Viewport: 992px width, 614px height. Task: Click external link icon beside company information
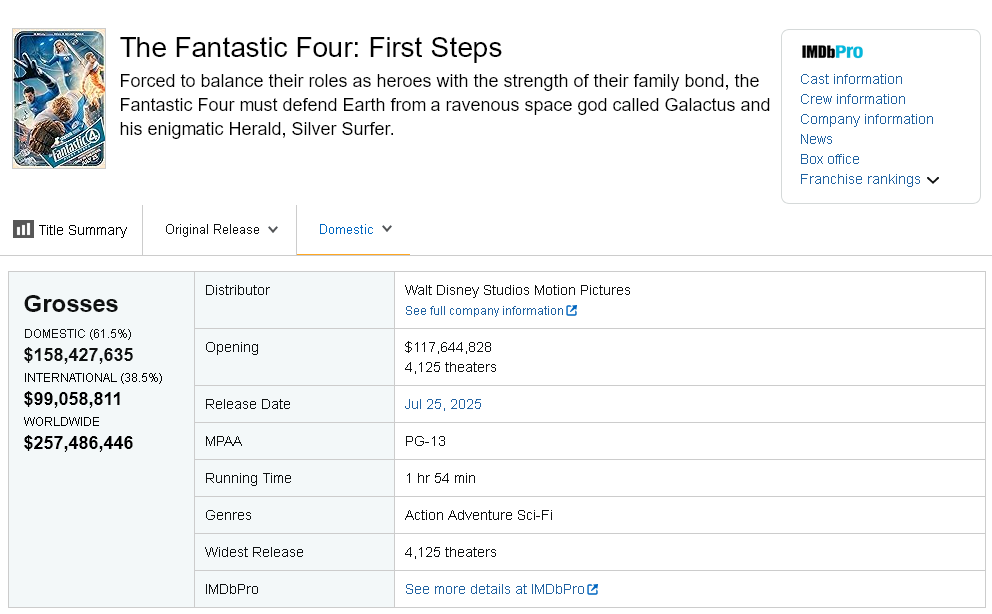[571, 310]
